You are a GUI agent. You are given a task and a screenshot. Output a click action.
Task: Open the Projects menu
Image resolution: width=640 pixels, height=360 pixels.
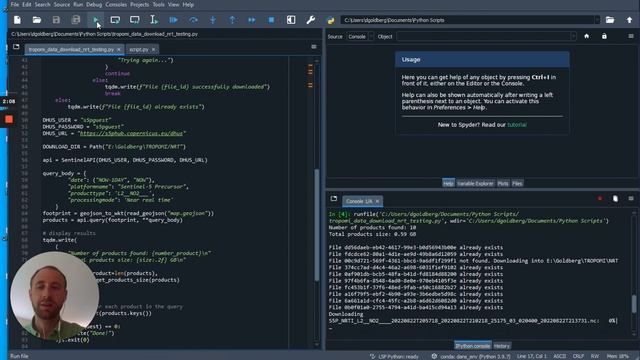coord(140,4)
